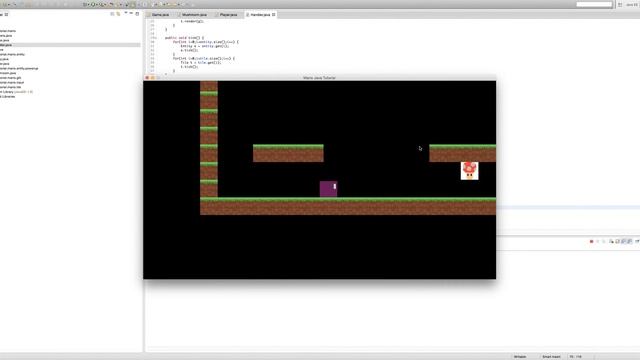Click the Package Explorer view tab close icon
Screen dimensions: 640x360
[6, 14]
